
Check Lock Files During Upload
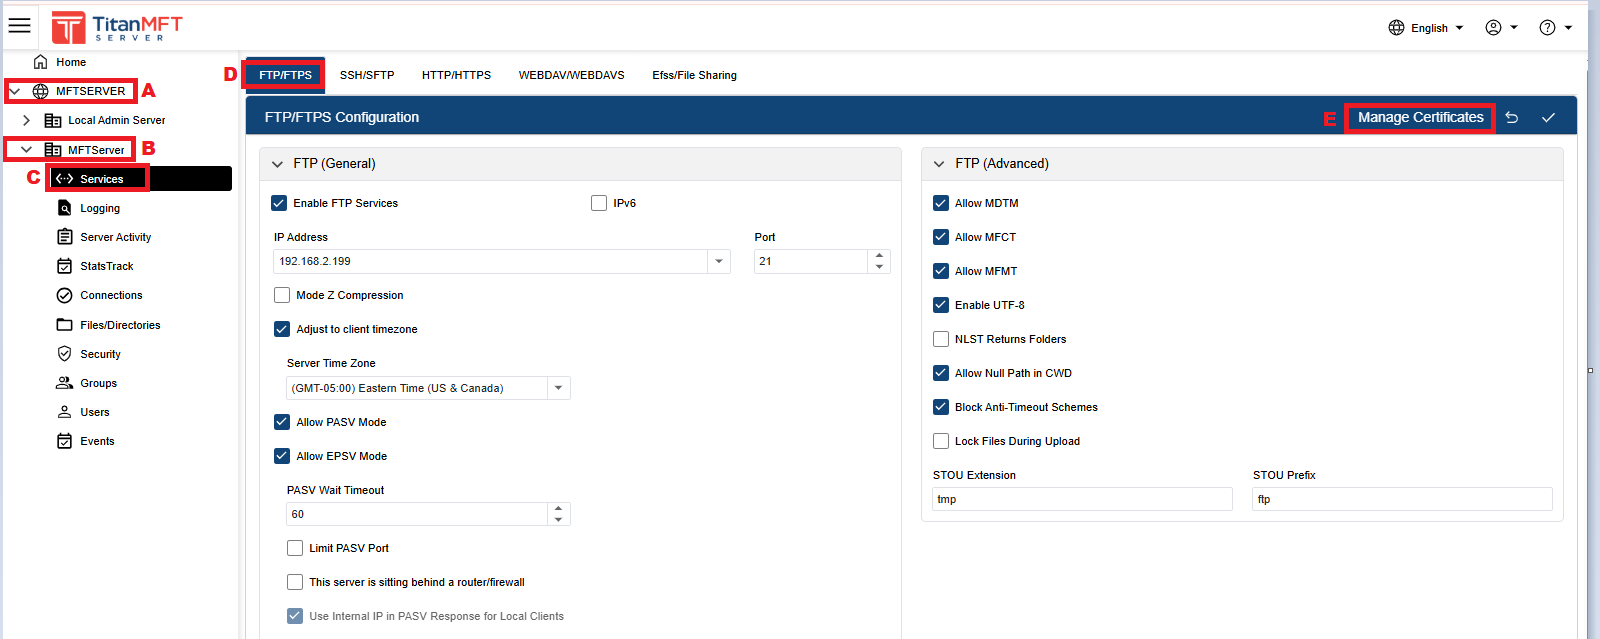tap(941, 441)
